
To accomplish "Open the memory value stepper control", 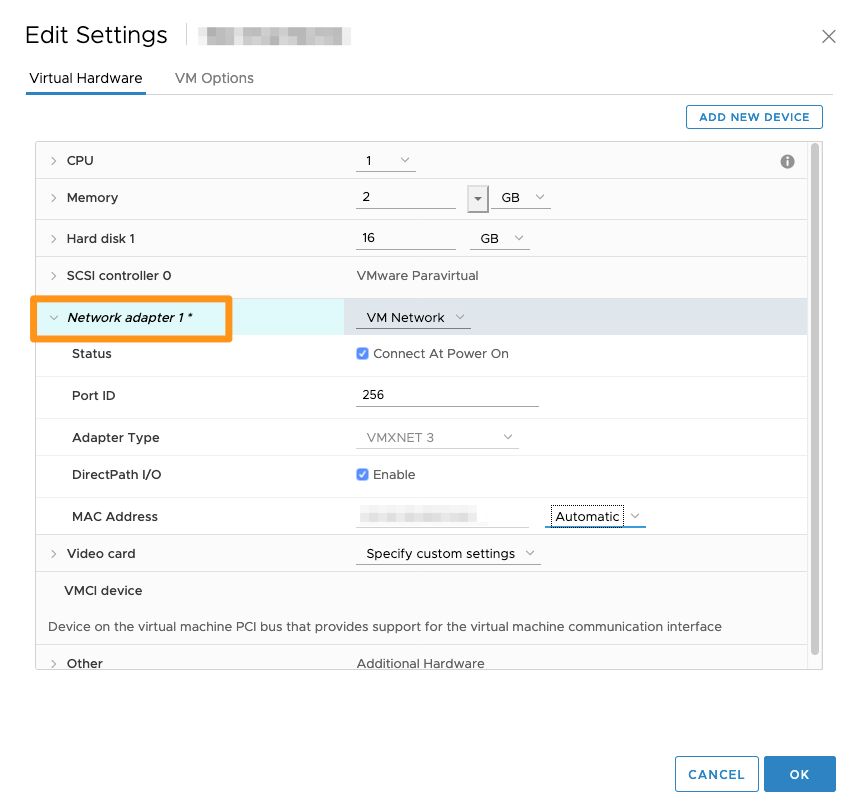I will pyautogui.click(x=477, y=197).
